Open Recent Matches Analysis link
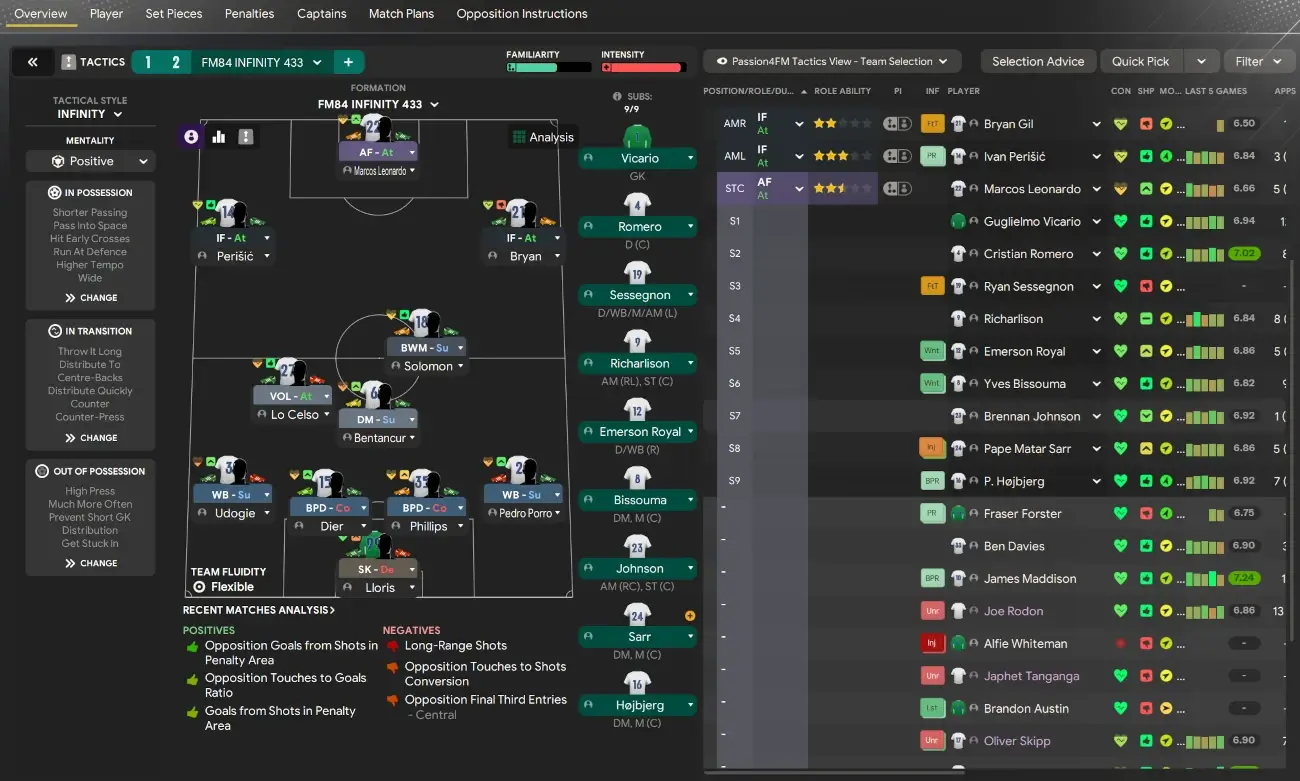The width and height of the screenshot is (1300, 781). pyautogui.click(x=258, y=610)
